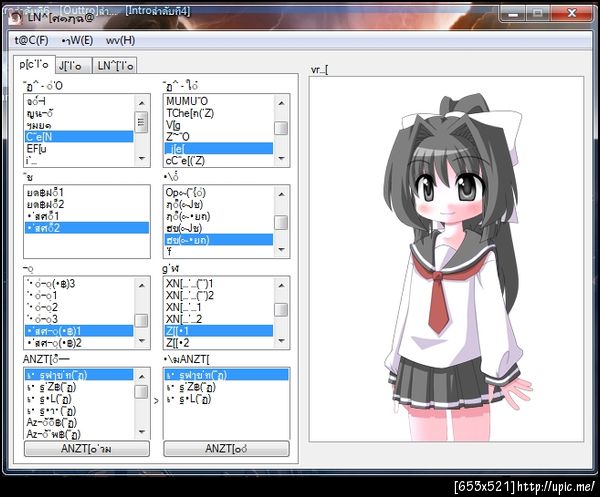Select first item ending in 1 in second-row left list

coord(87,192)
